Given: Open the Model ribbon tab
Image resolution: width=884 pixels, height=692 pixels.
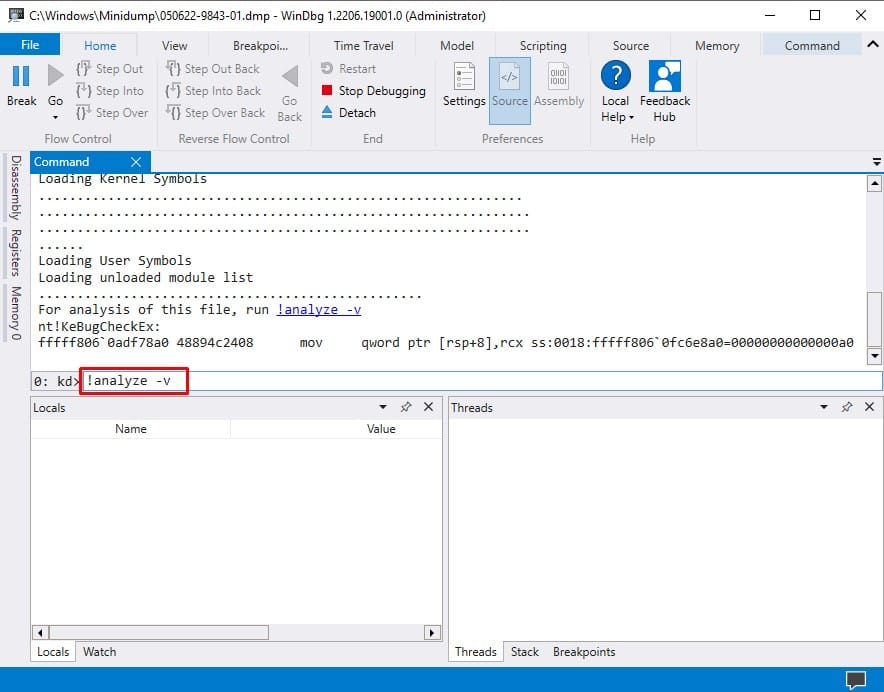Looking at the screenshot, I should pos(457,46).
